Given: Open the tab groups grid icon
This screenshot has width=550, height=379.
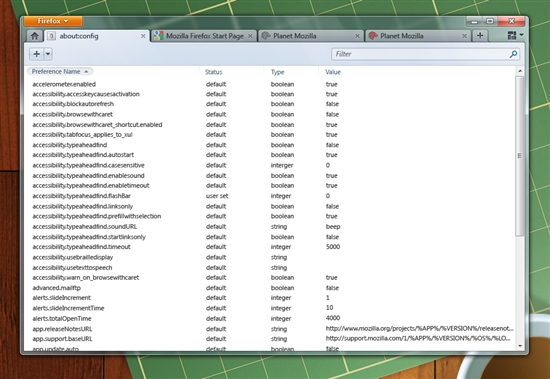Looking at the screenshot, I should (x=512, y=35).
